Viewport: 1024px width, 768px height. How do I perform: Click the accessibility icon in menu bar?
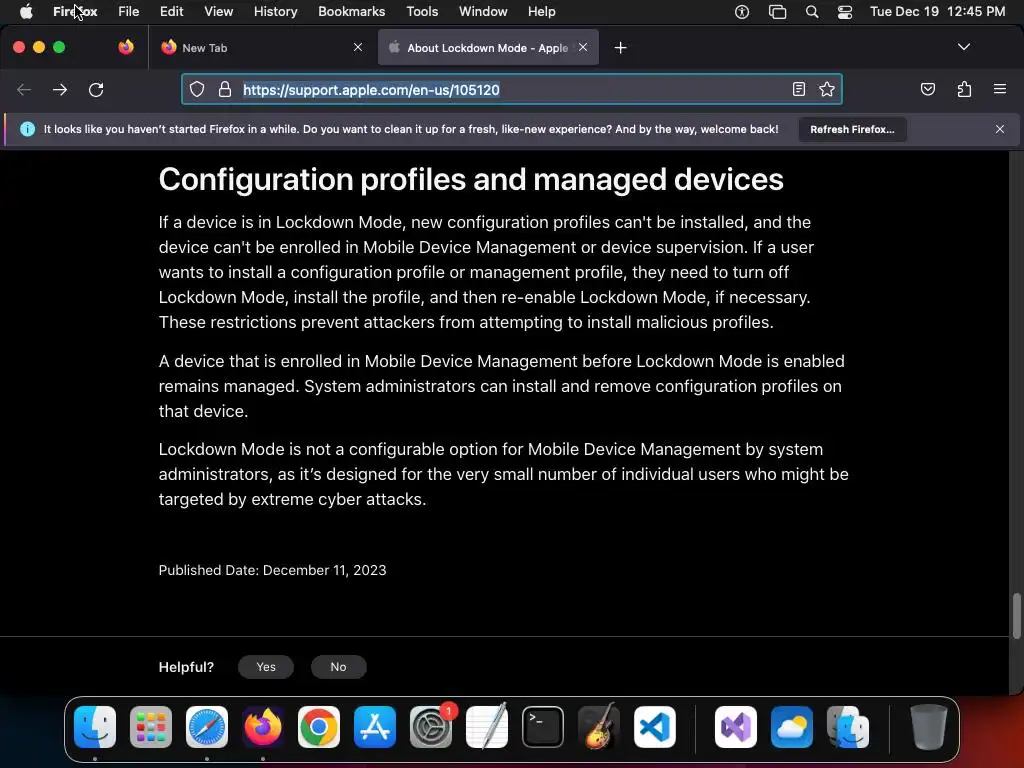click(742, 12)
